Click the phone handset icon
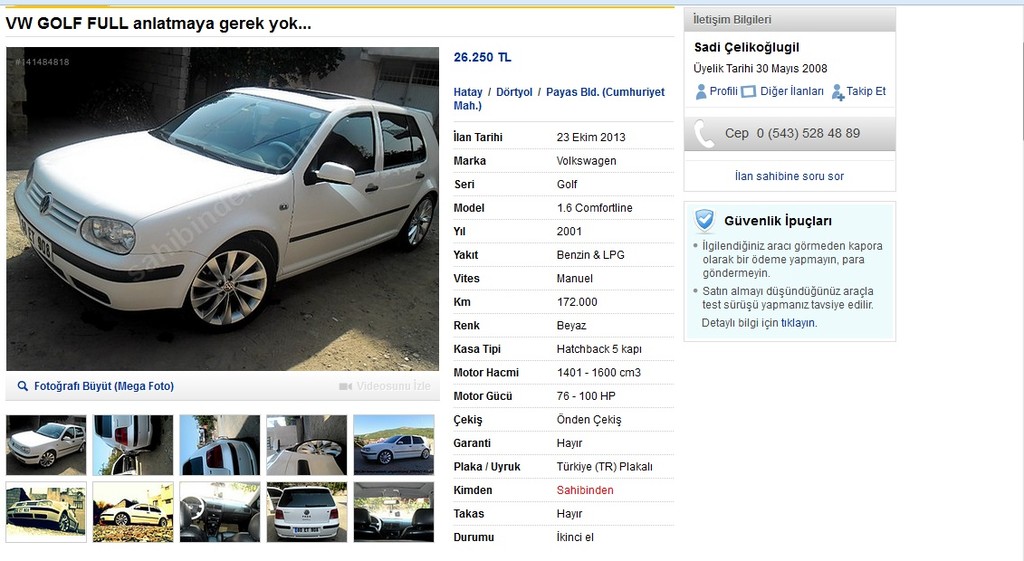 point(704,134)
